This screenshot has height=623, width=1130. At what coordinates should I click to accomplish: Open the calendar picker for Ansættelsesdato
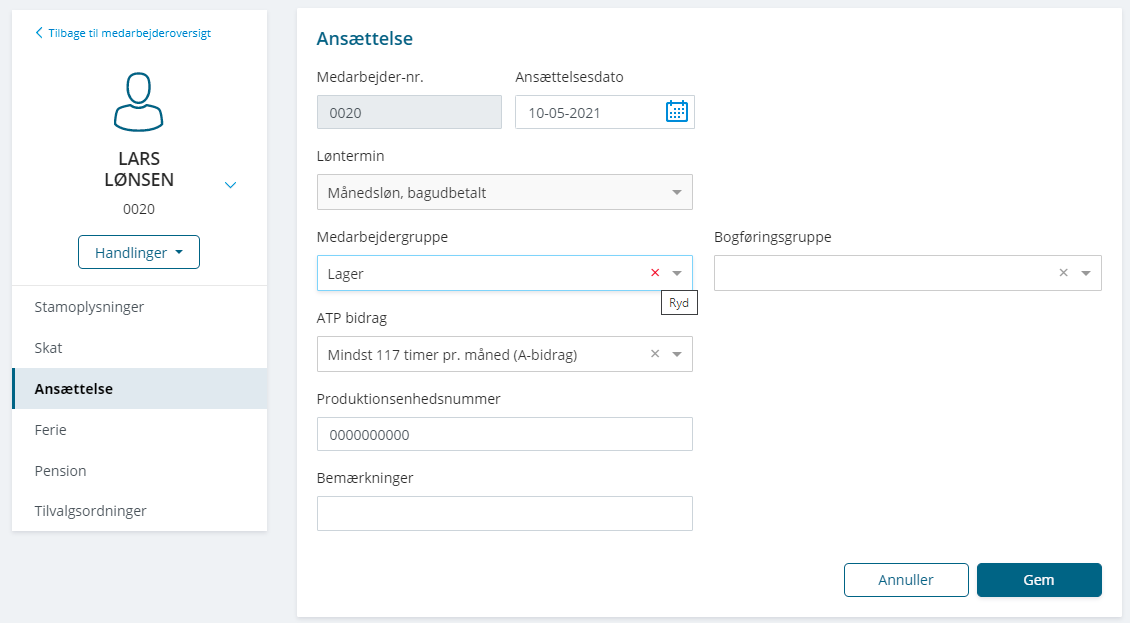(x=677, y=112)
